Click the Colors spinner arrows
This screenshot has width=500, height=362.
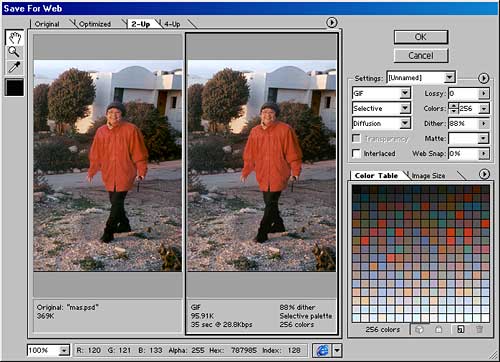click(x=453, y=108)
